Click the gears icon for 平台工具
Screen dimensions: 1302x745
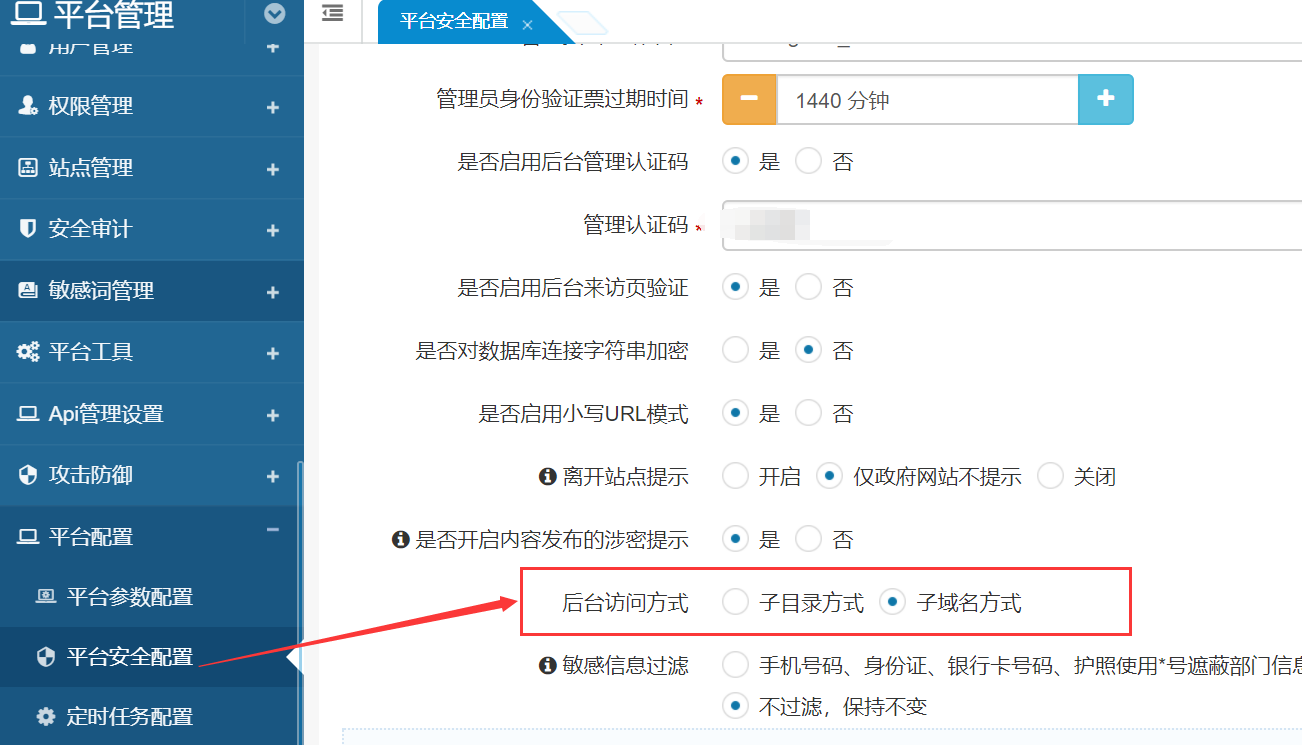click(28, 352)
